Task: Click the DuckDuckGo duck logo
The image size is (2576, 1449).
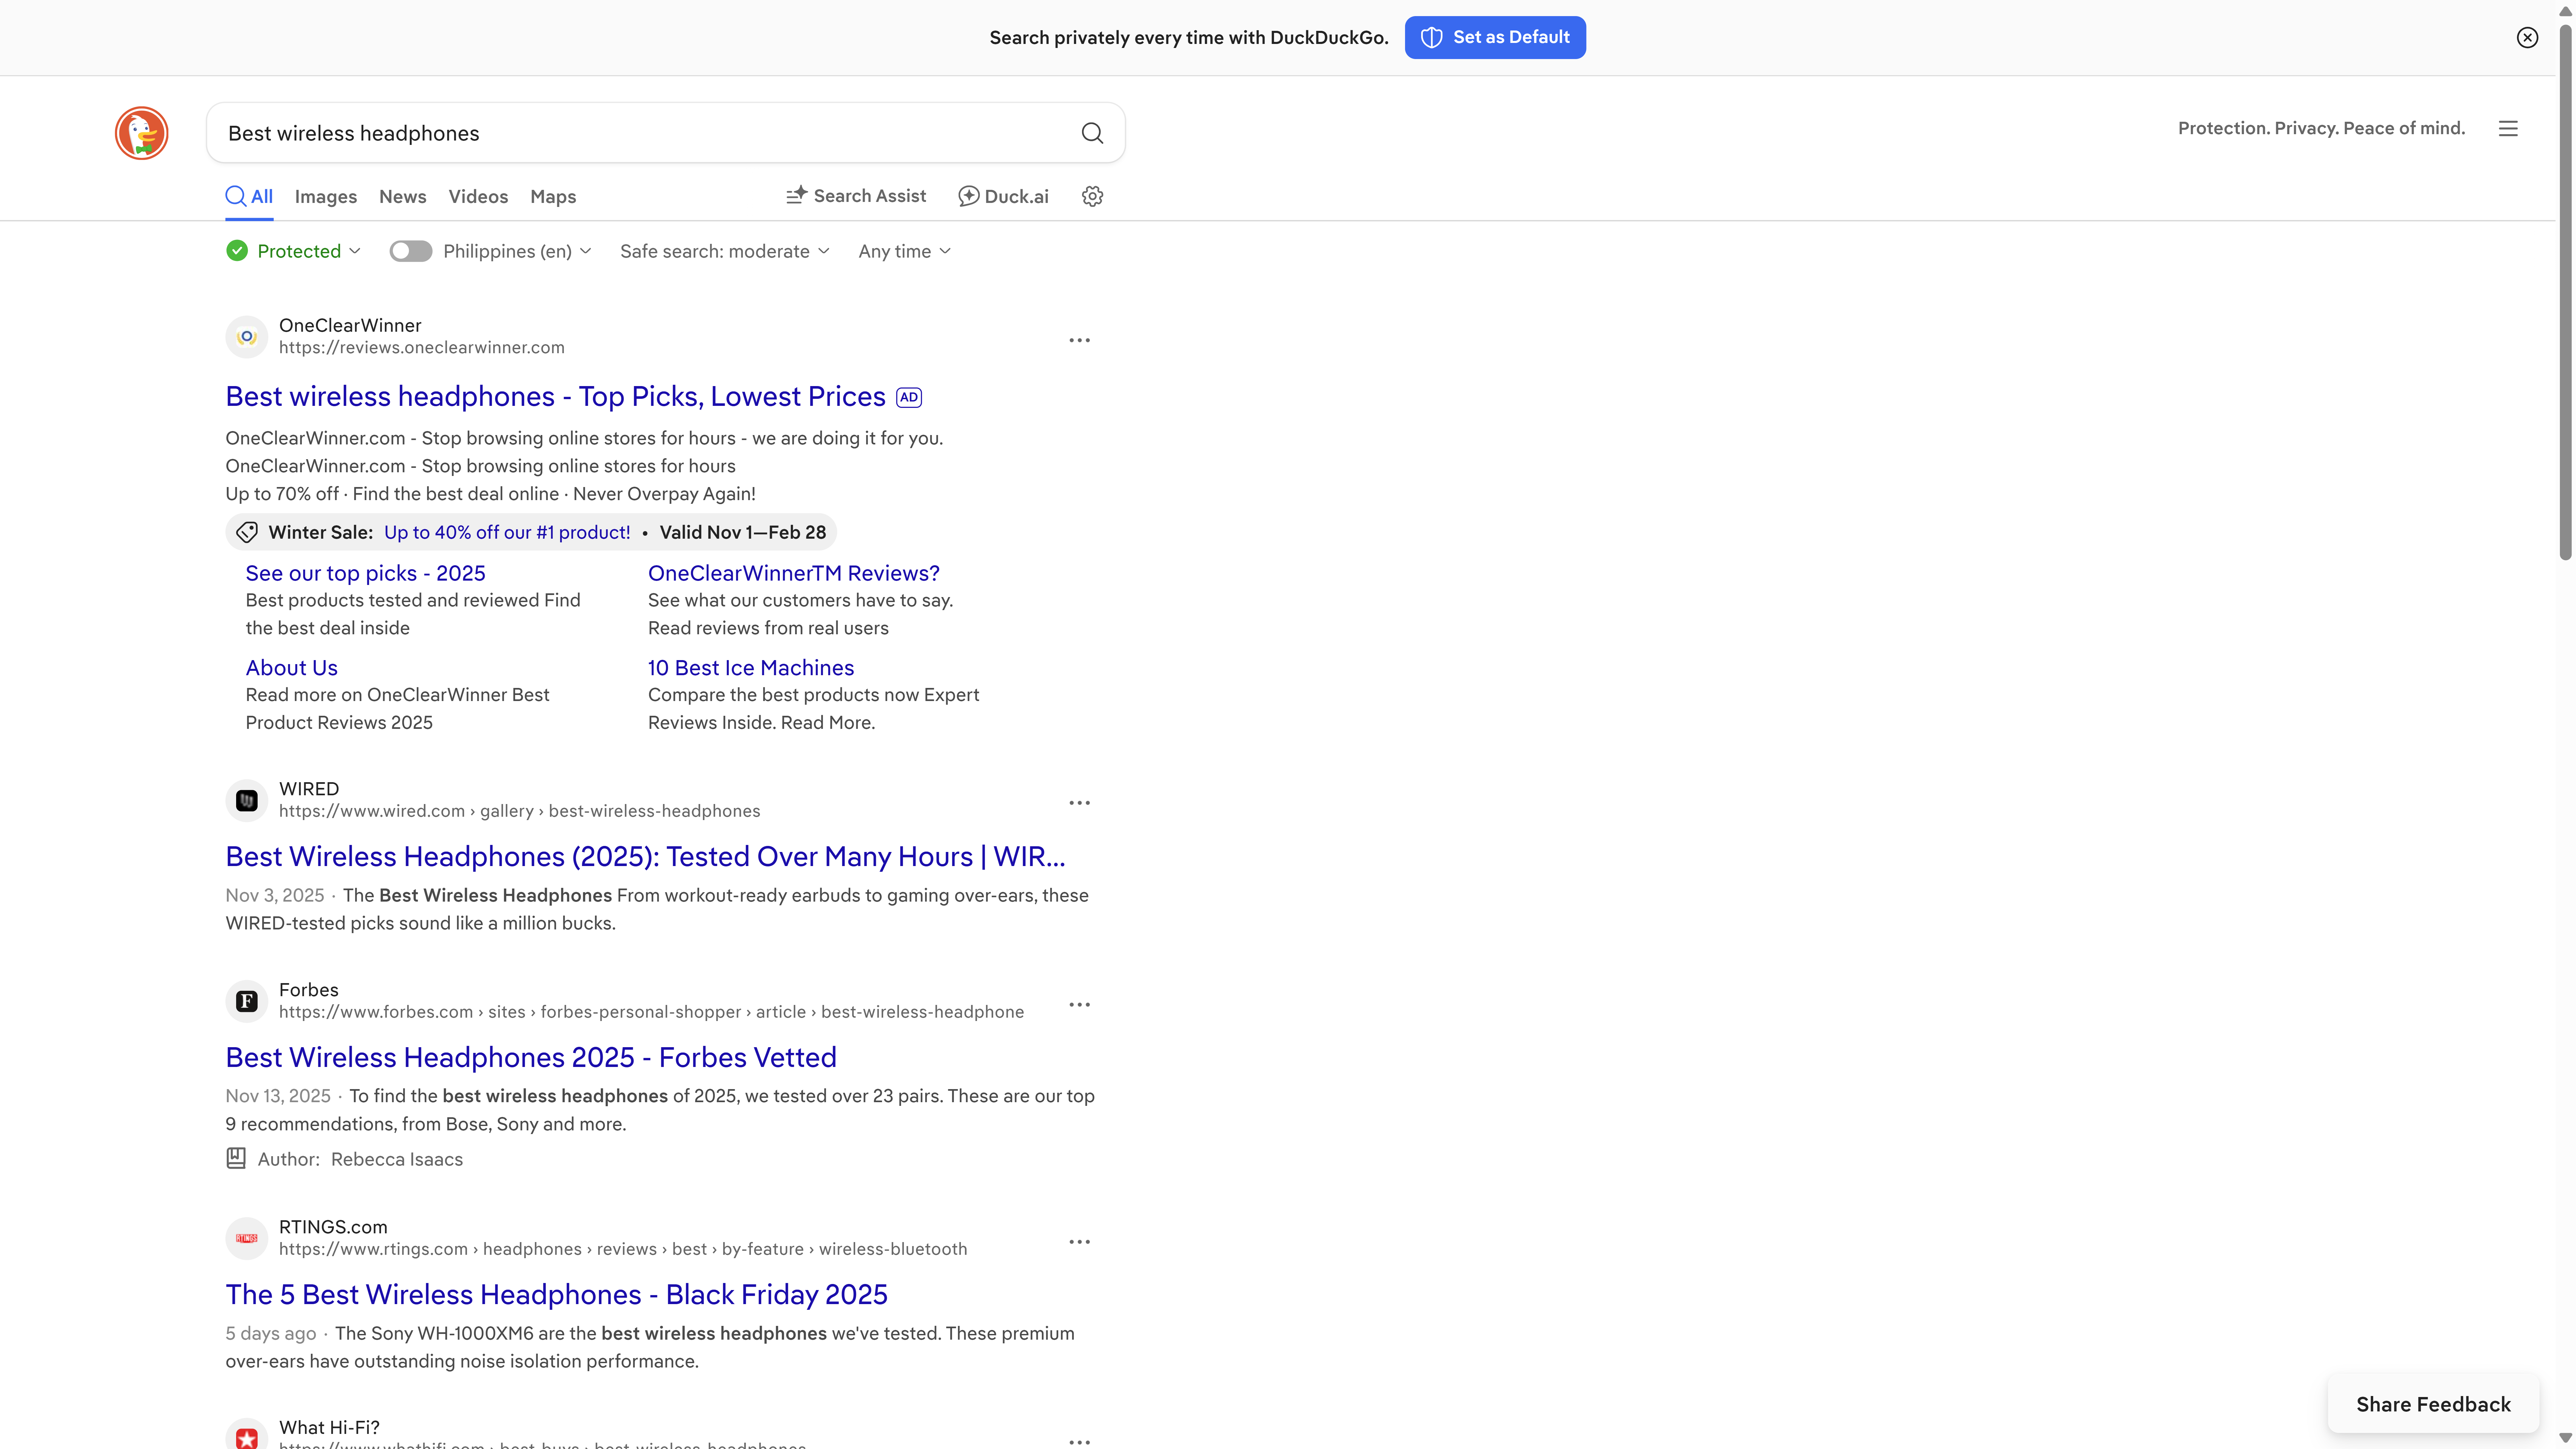Action: [141, 133]
